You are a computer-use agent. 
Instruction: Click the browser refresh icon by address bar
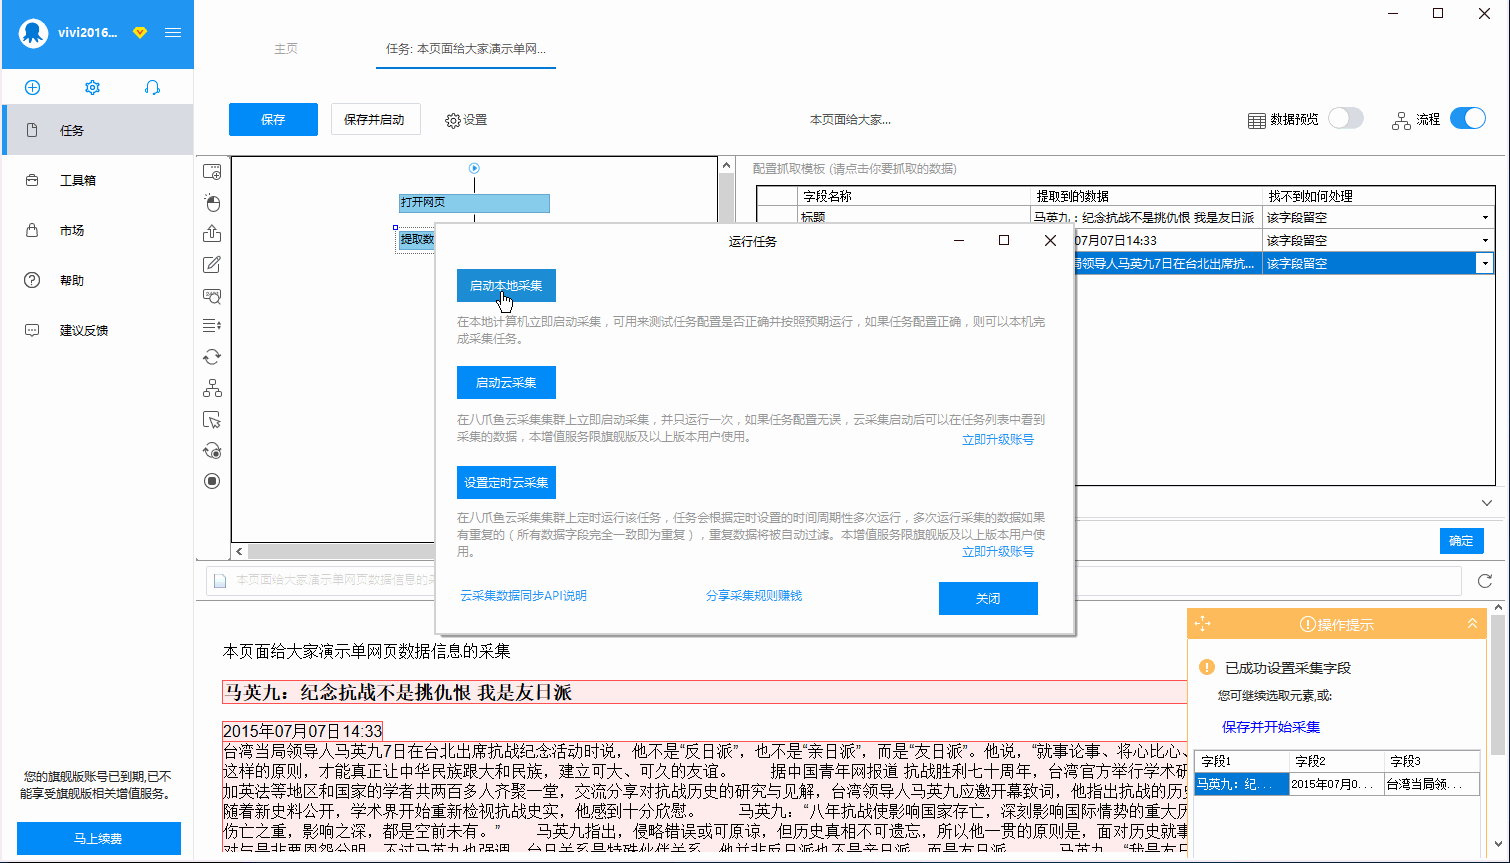click(x=1485, y=580)
